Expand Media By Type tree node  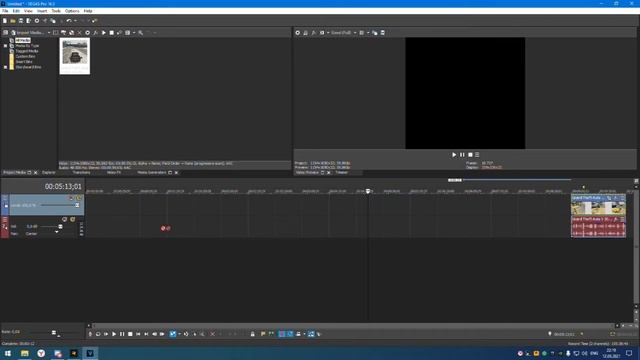5,46
